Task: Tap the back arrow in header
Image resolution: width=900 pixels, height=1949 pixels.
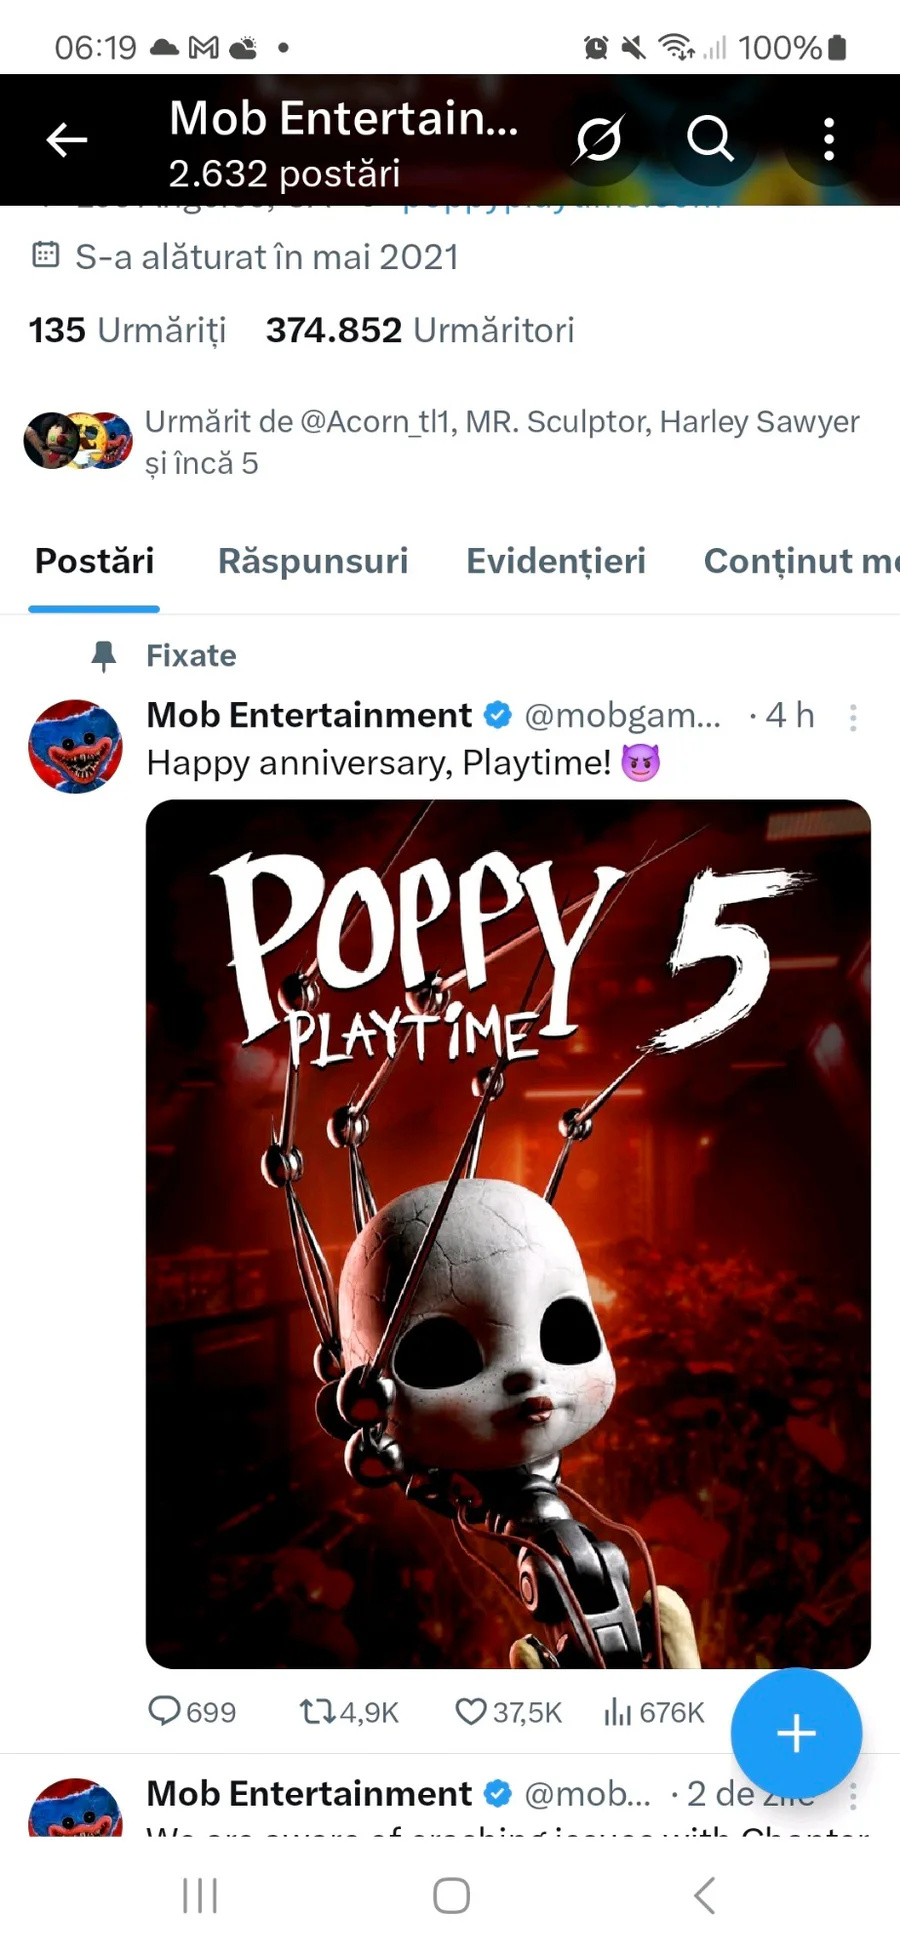Action: pos(67,140)
